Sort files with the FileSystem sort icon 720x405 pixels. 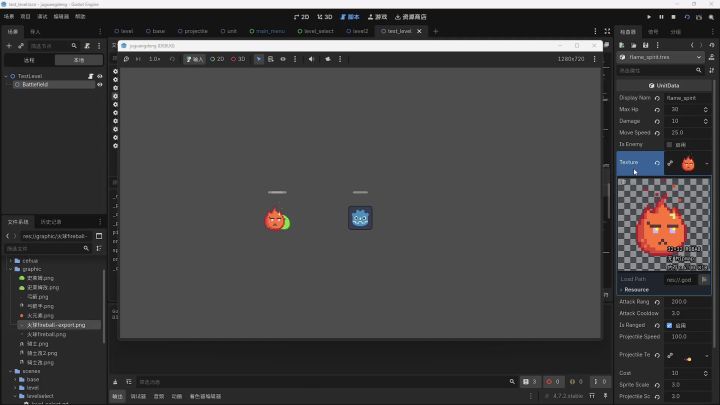tap(99, 248)
